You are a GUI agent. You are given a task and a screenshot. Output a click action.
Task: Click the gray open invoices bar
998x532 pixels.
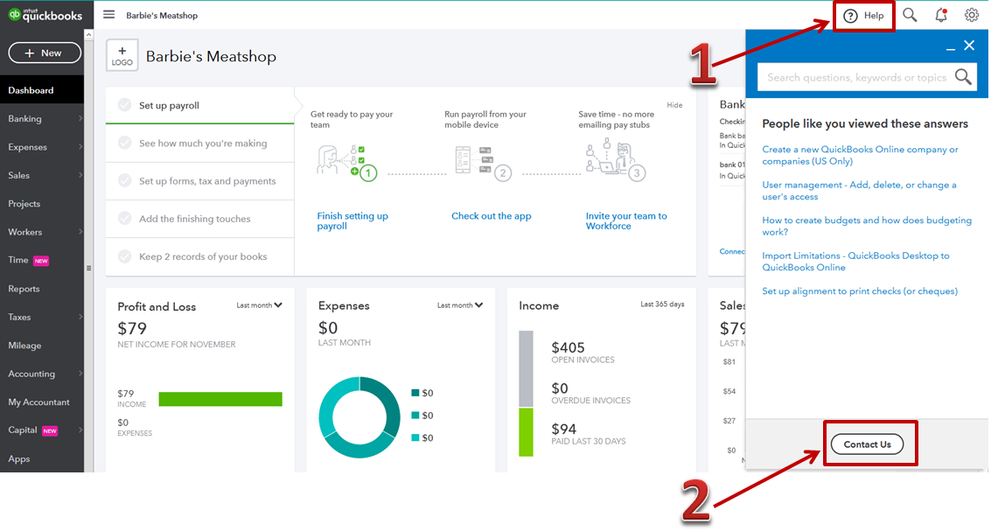tap(526, 369)
